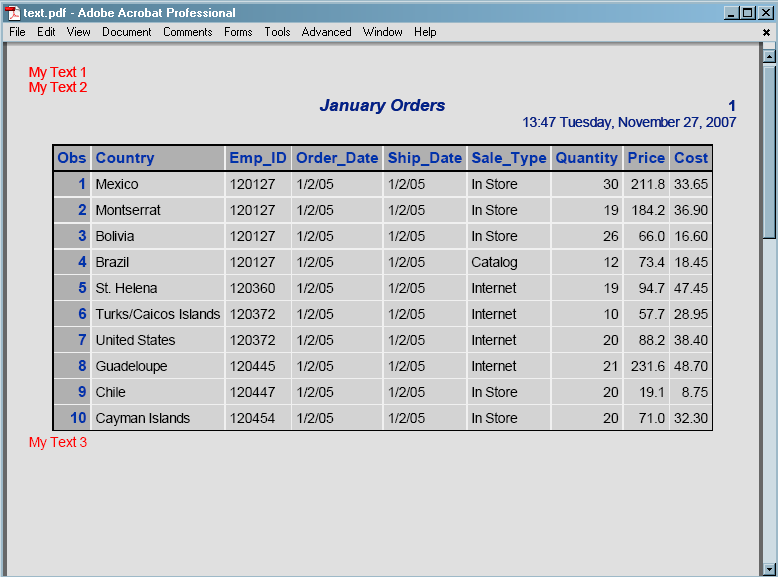Click the scroll up arrow
The height and width of the screenshot is (577, 778).
(769, 56)
